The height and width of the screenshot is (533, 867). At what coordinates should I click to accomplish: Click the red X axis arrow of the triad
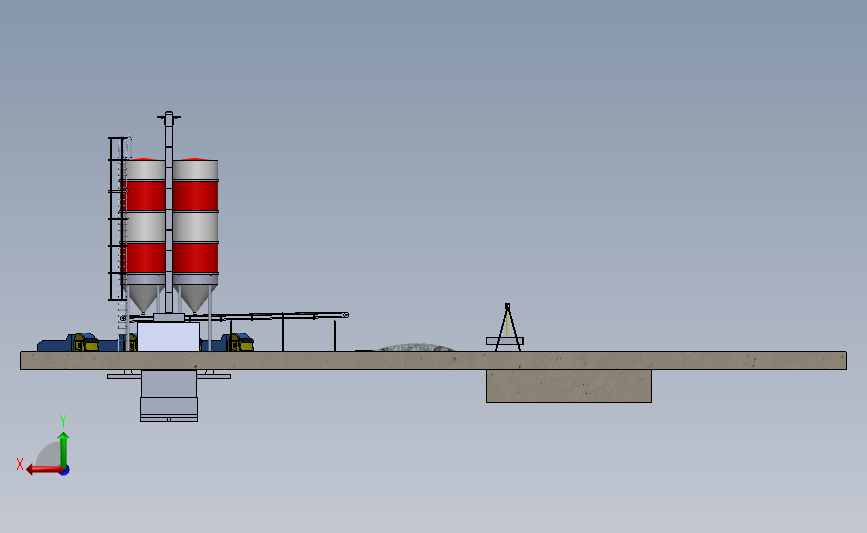pyautogui.click(x=44, y=470)
